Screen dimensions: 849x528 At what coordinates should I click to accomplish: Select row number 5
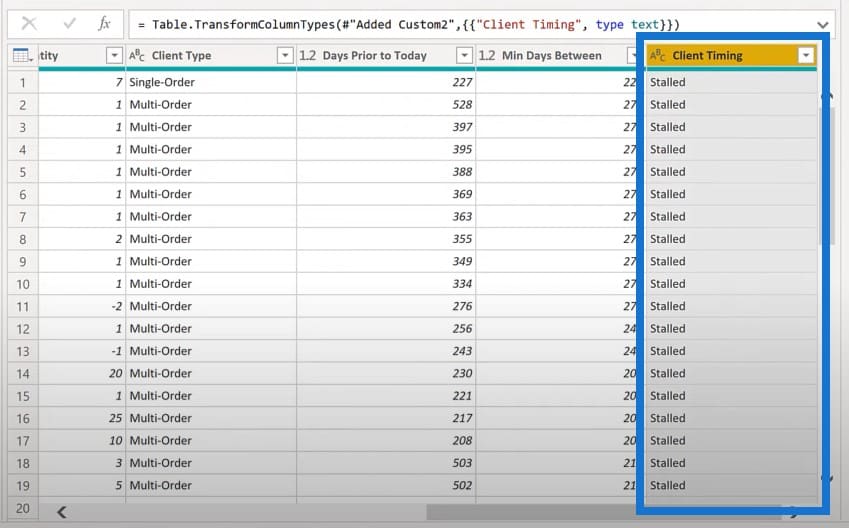[23, 172]
